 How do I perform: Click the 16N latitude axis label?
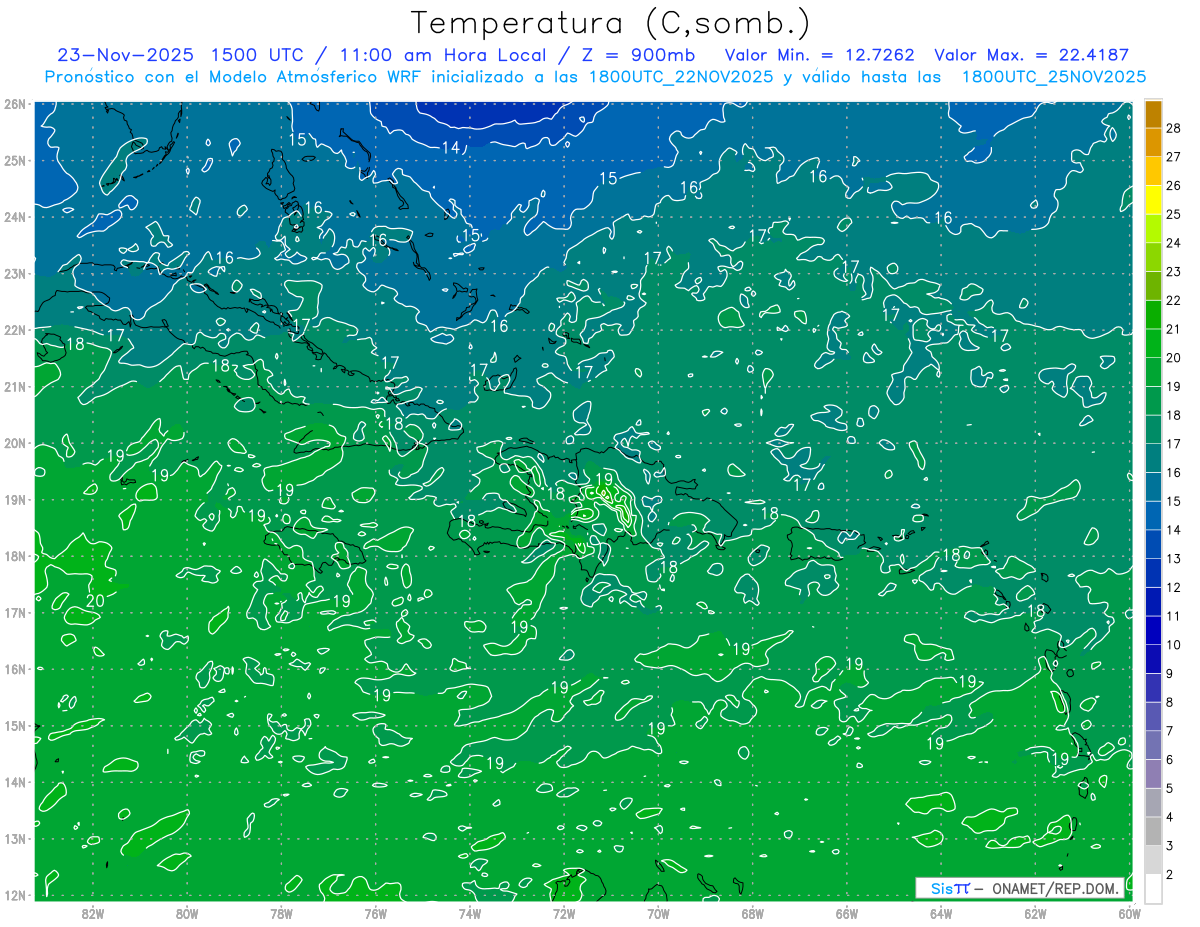(x=15, y=669)
